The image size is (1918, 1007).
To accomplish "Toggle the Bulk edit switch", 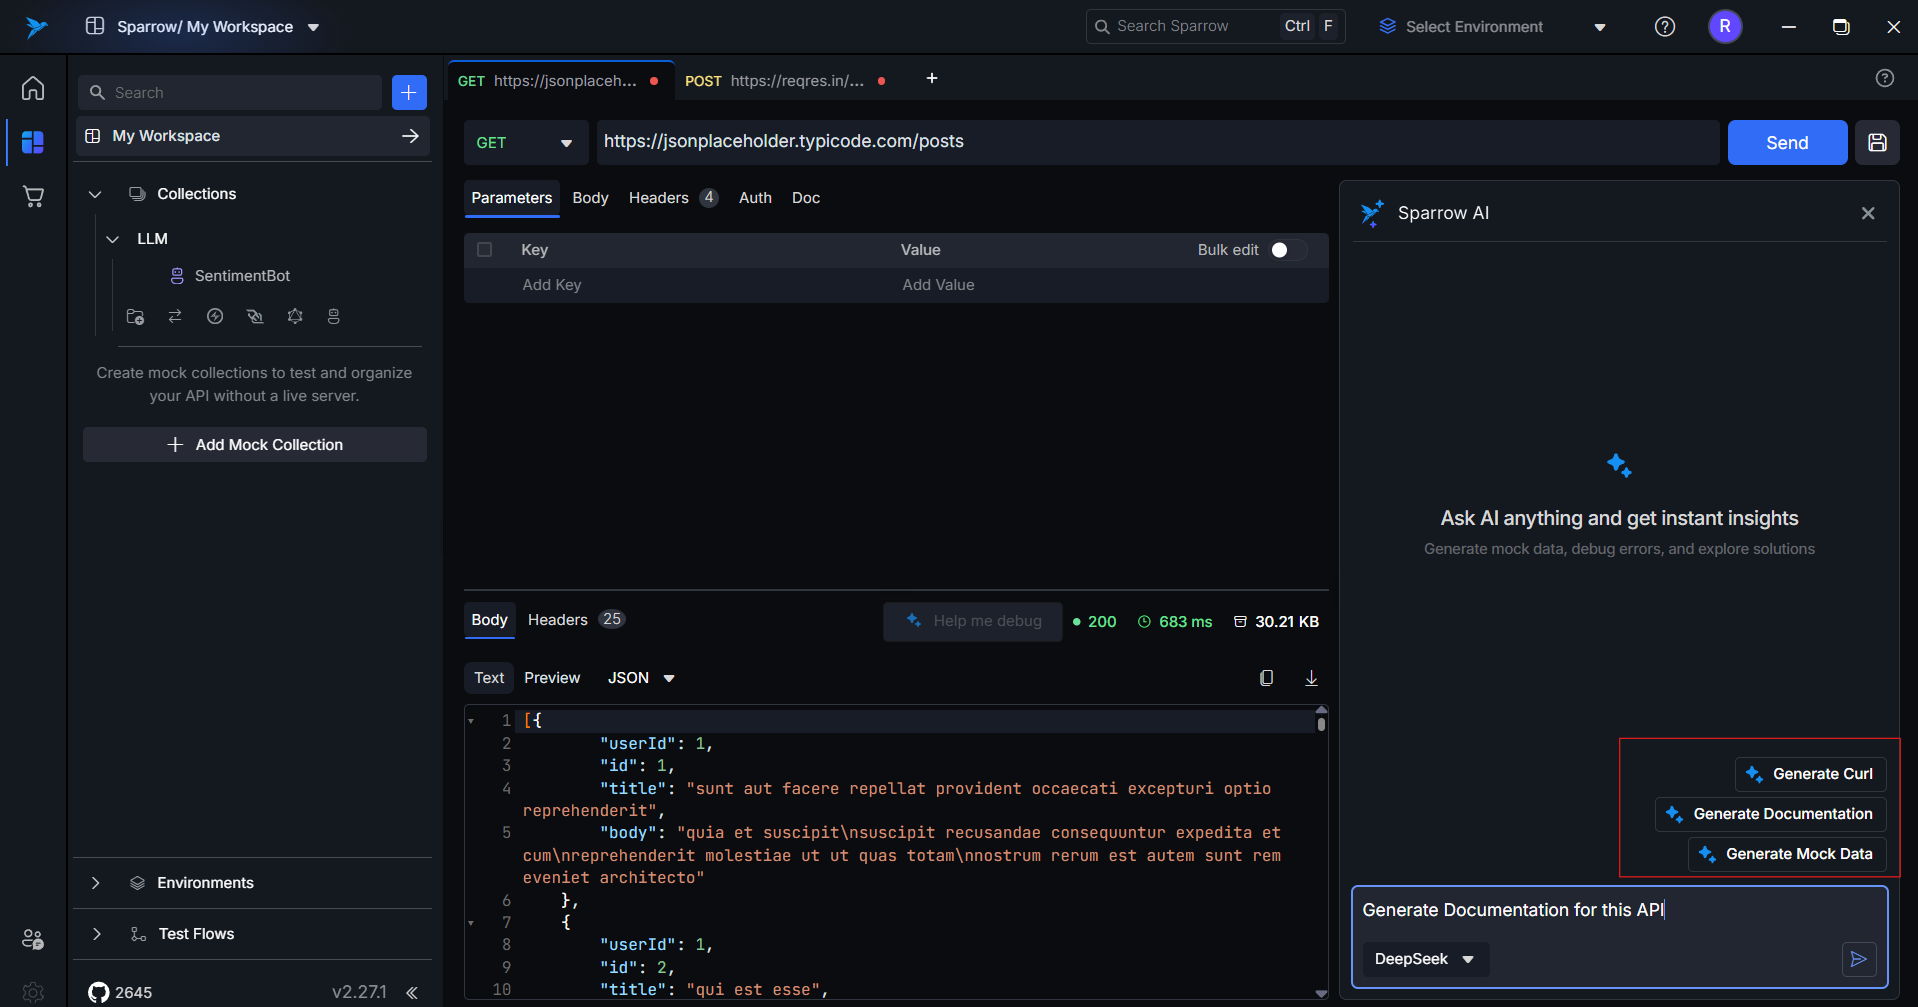I will [1288, 250].
